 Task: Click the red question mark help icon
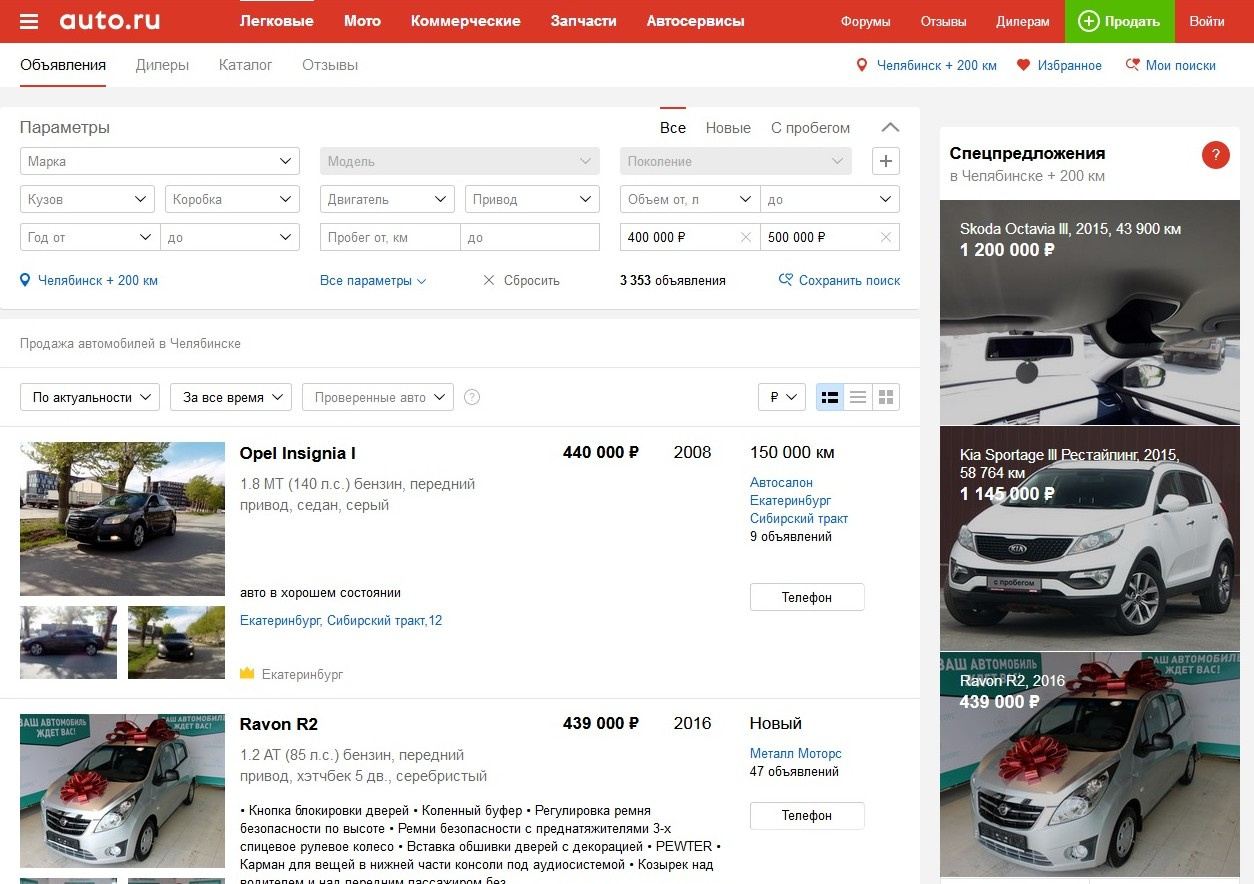pyautogui.click(x=1215, y=155)
